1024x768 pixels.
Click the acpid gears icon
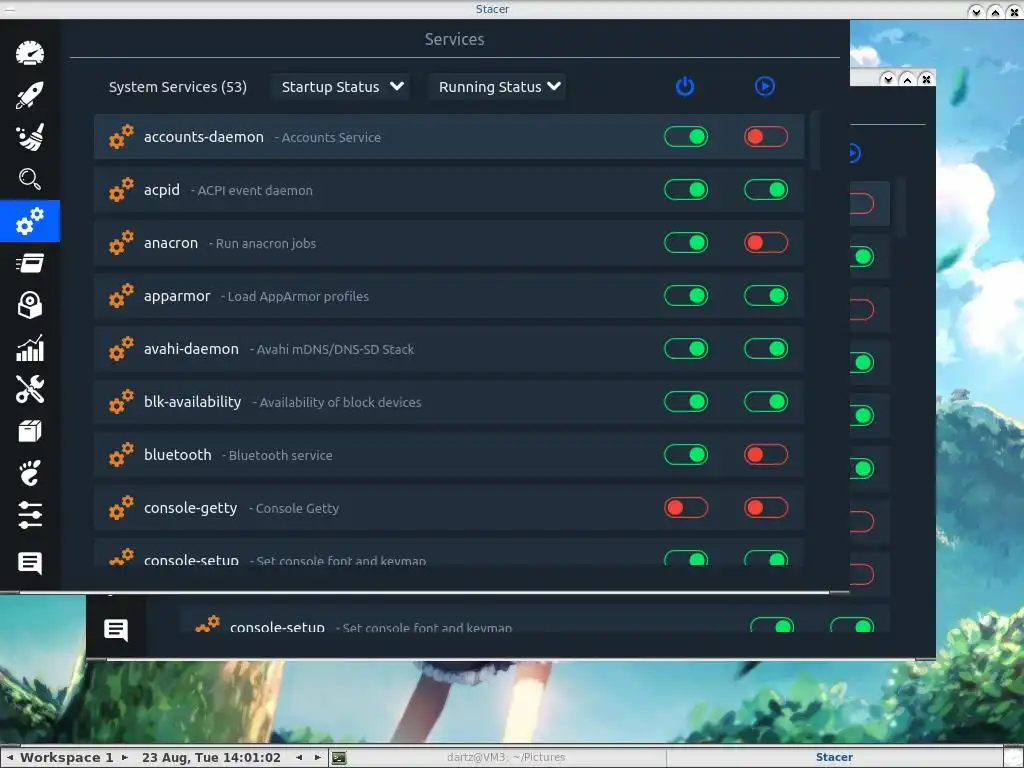(121, 189)
